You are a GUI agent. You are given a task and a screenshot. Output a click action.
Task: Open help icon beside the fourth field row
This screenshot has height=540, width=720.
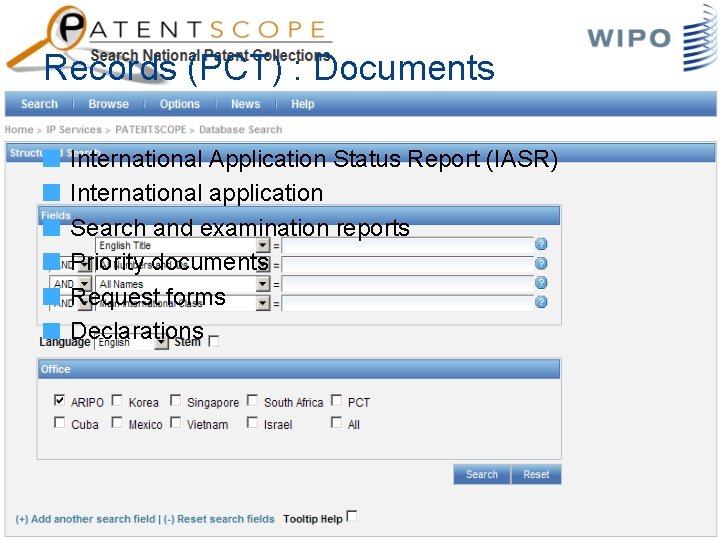[541, 302]
